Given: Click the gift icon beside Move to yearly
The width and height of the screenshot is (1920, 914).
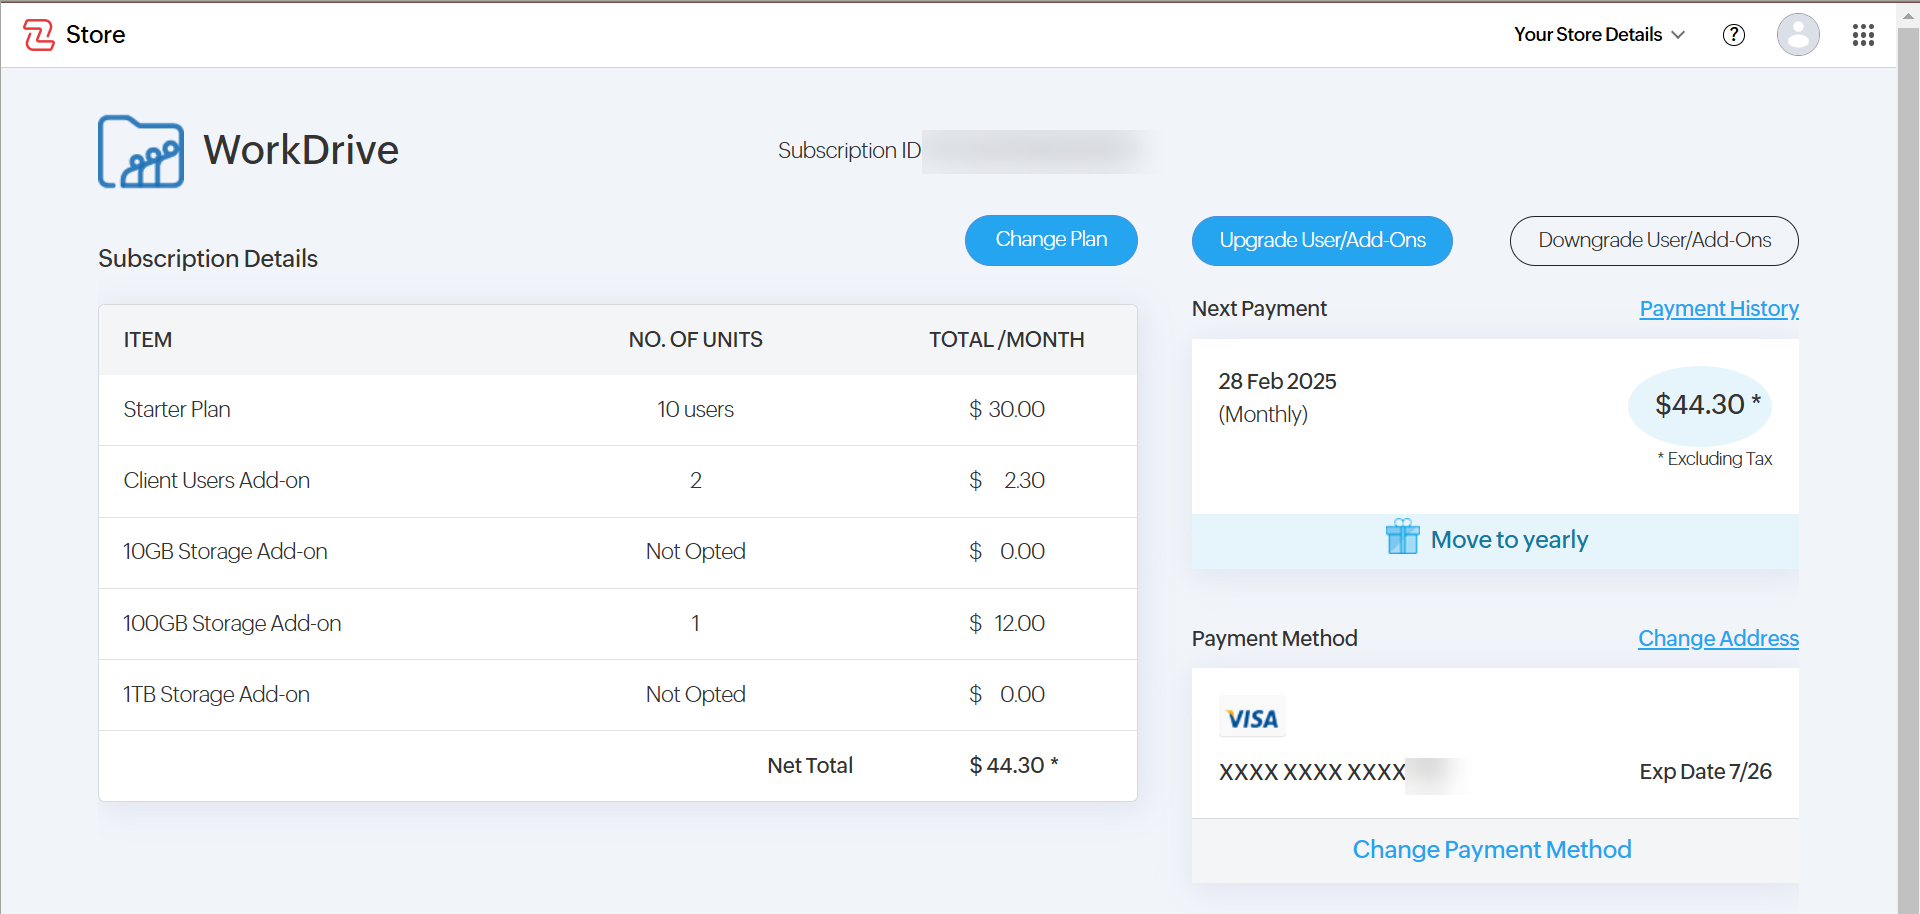Looking at the screenshot, I should pos(1402,537).
